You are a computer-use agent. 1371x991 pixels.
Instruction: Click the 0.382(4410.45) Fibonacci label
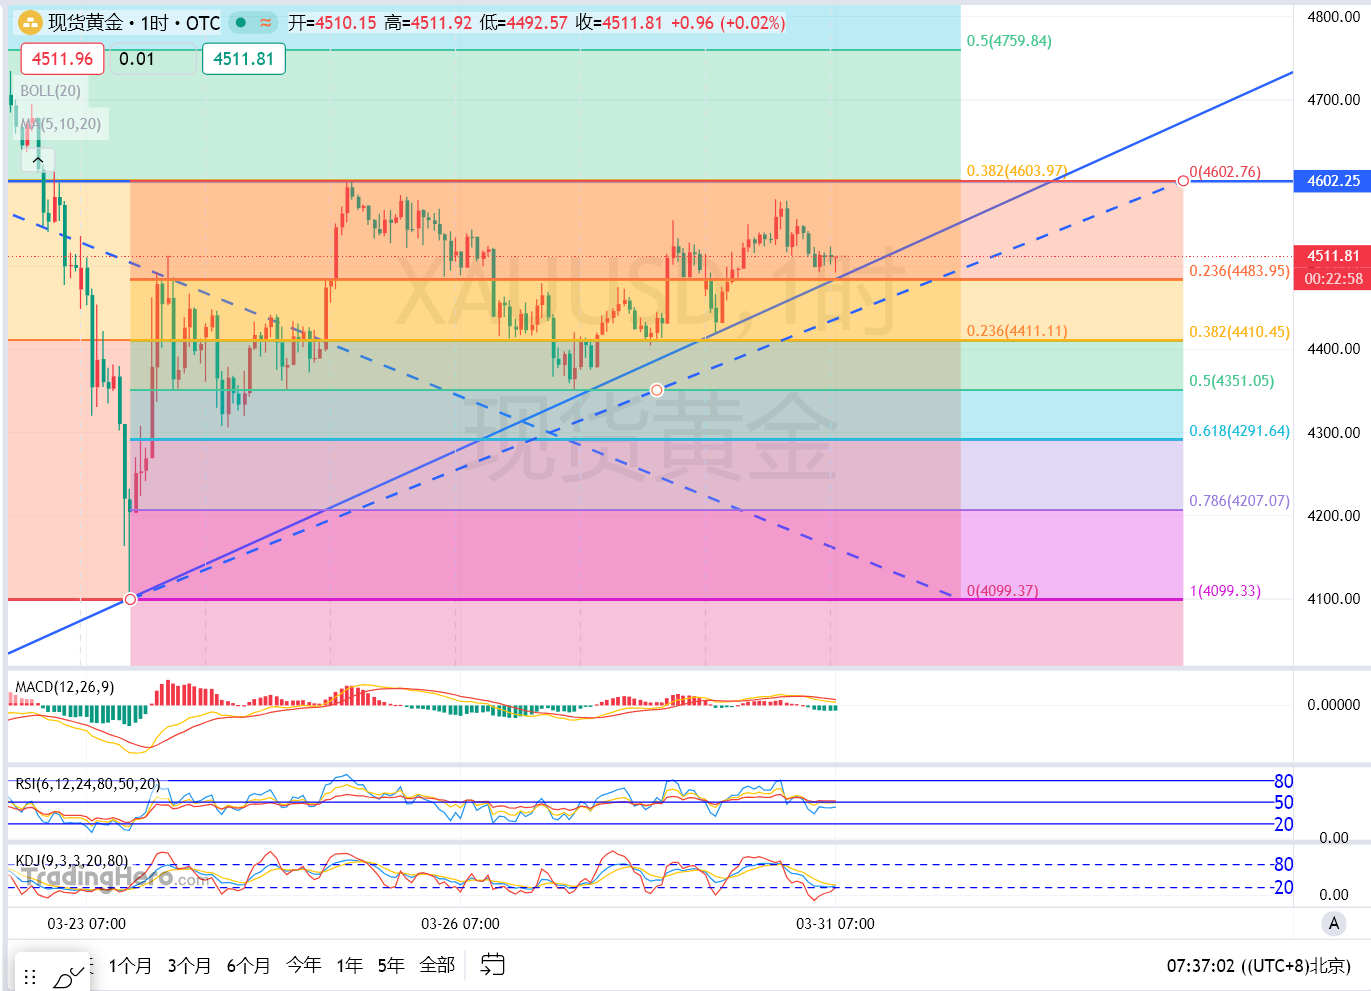pyautogui.click(x=1239, y=332)
